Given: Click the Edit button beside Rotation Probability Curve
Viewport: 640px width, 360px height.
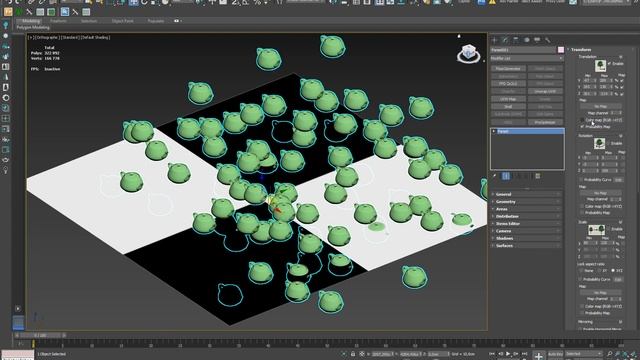Looking at the screenshot, I should tap(618, 180).
